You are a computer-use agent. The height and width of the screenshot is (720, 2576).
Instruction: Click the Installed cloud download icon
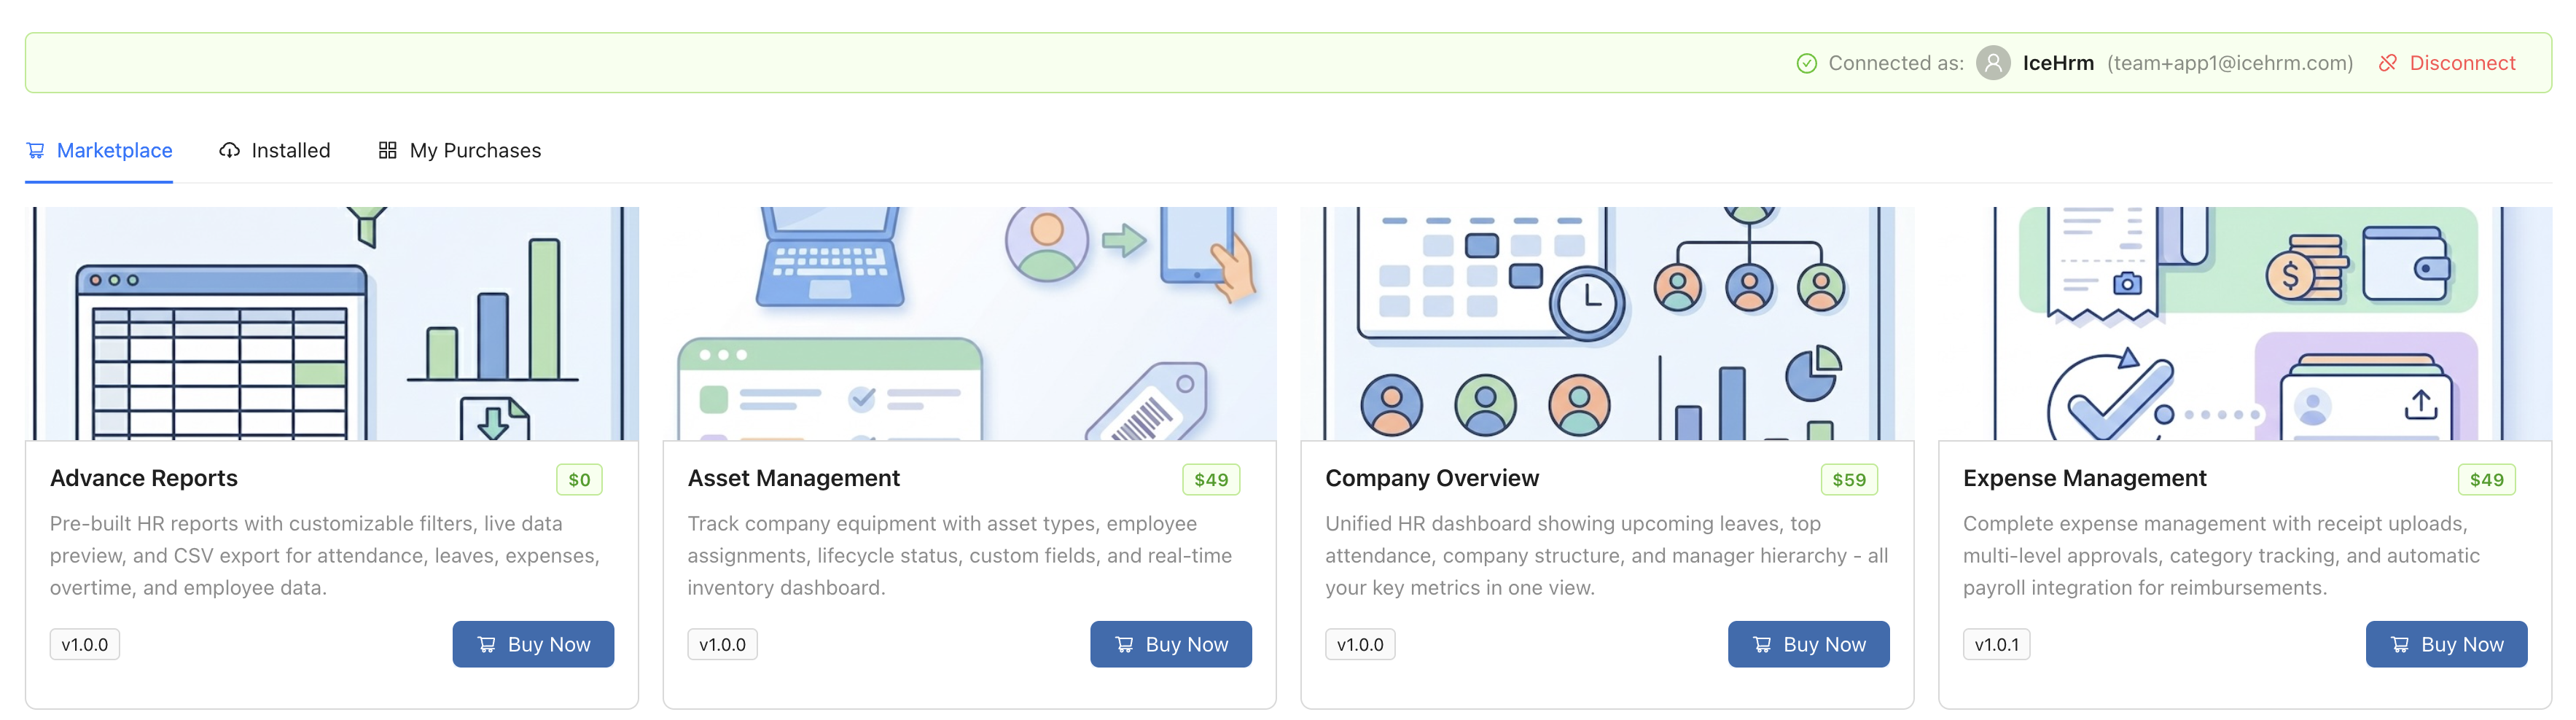230,150
